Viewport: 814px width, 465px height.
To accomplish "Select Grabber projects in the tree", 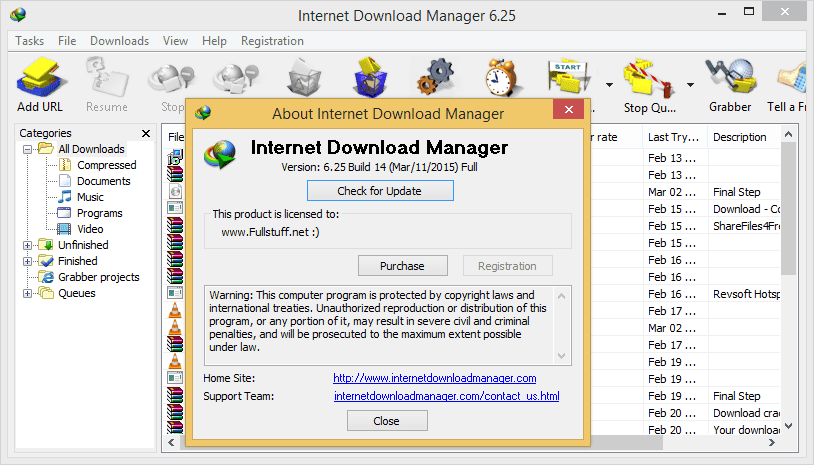I will coord(99,277).
